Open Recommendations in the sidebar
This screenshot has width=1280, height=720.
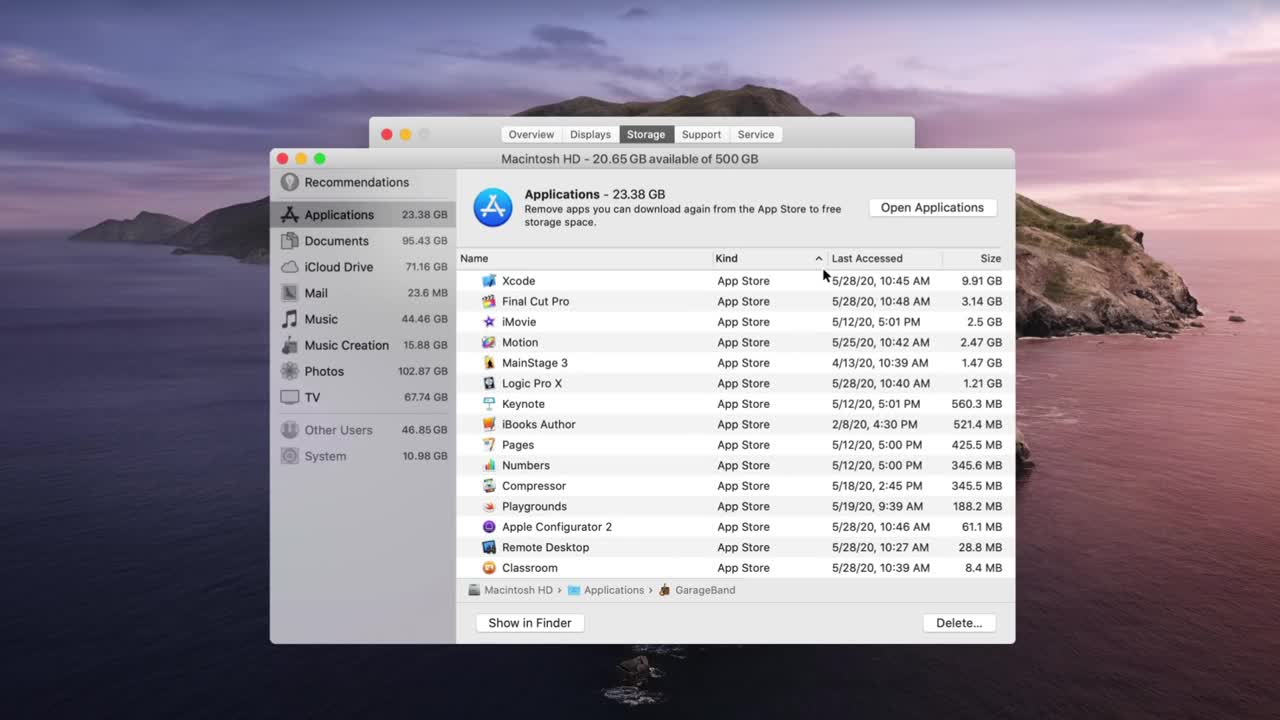(363, 182)
